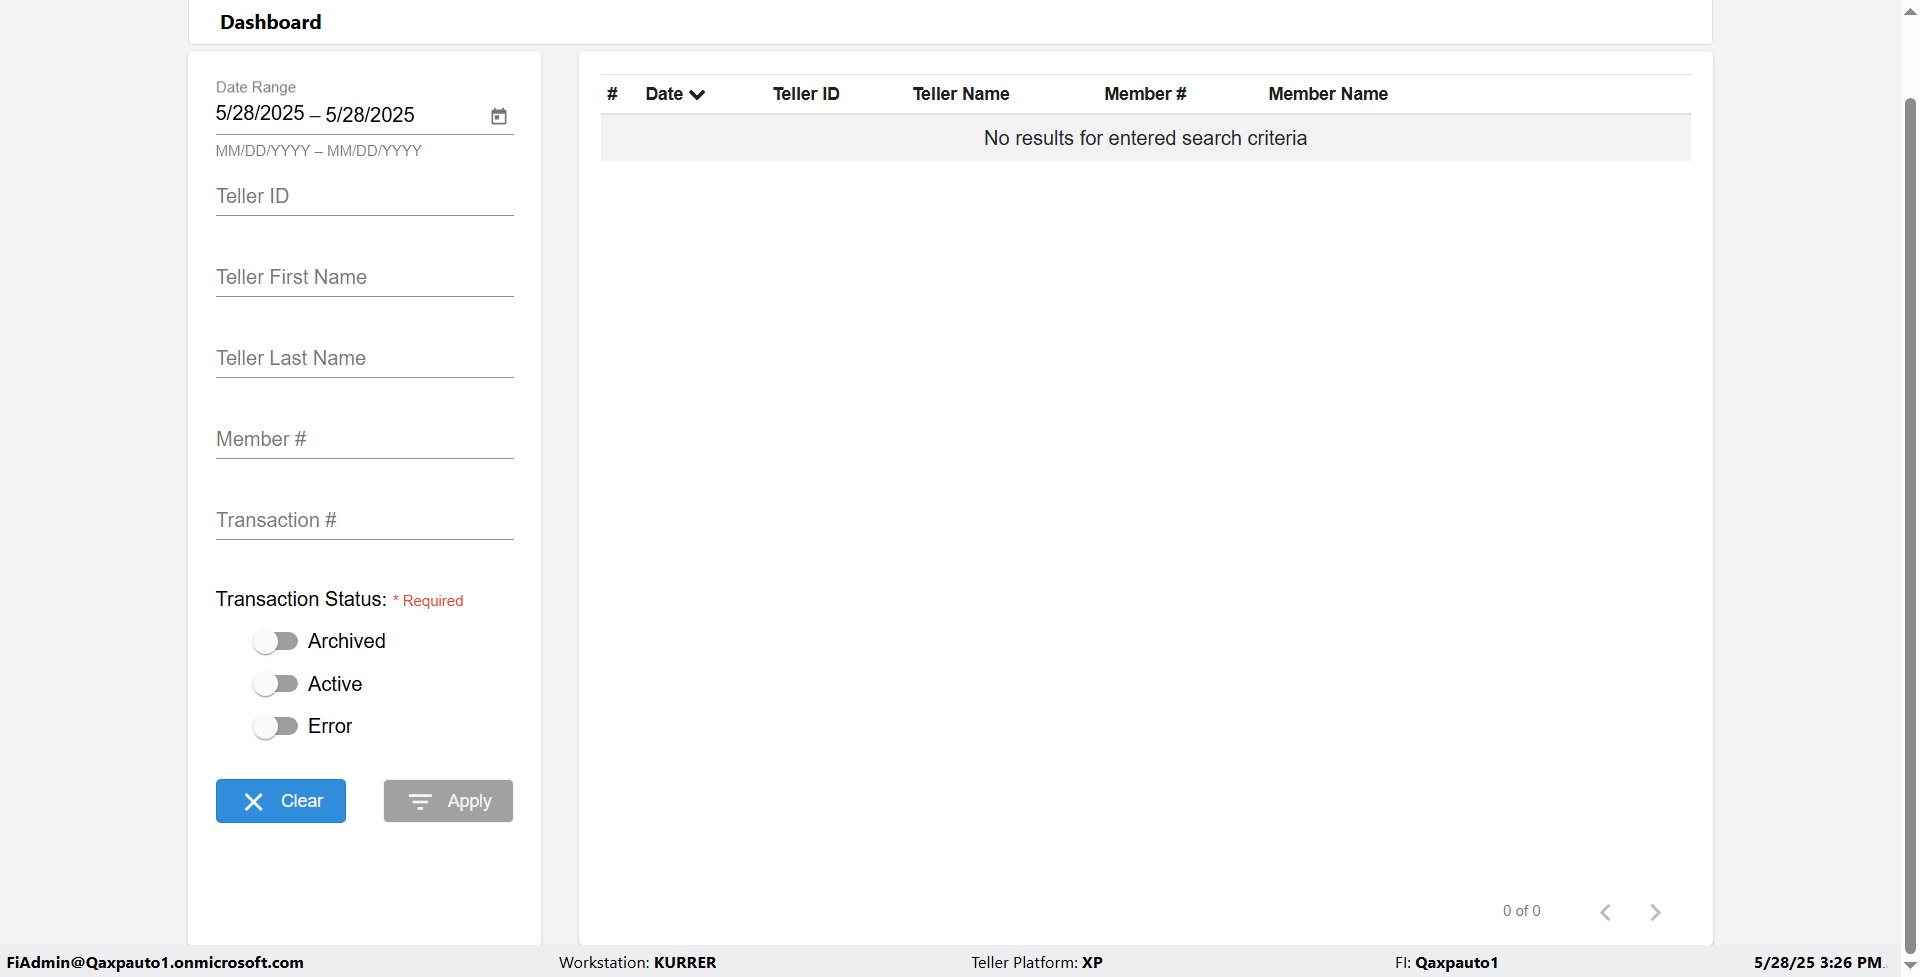
Task: Sort by the Teller ID column header
Action: pyautogui.click(x=806, y=94)
